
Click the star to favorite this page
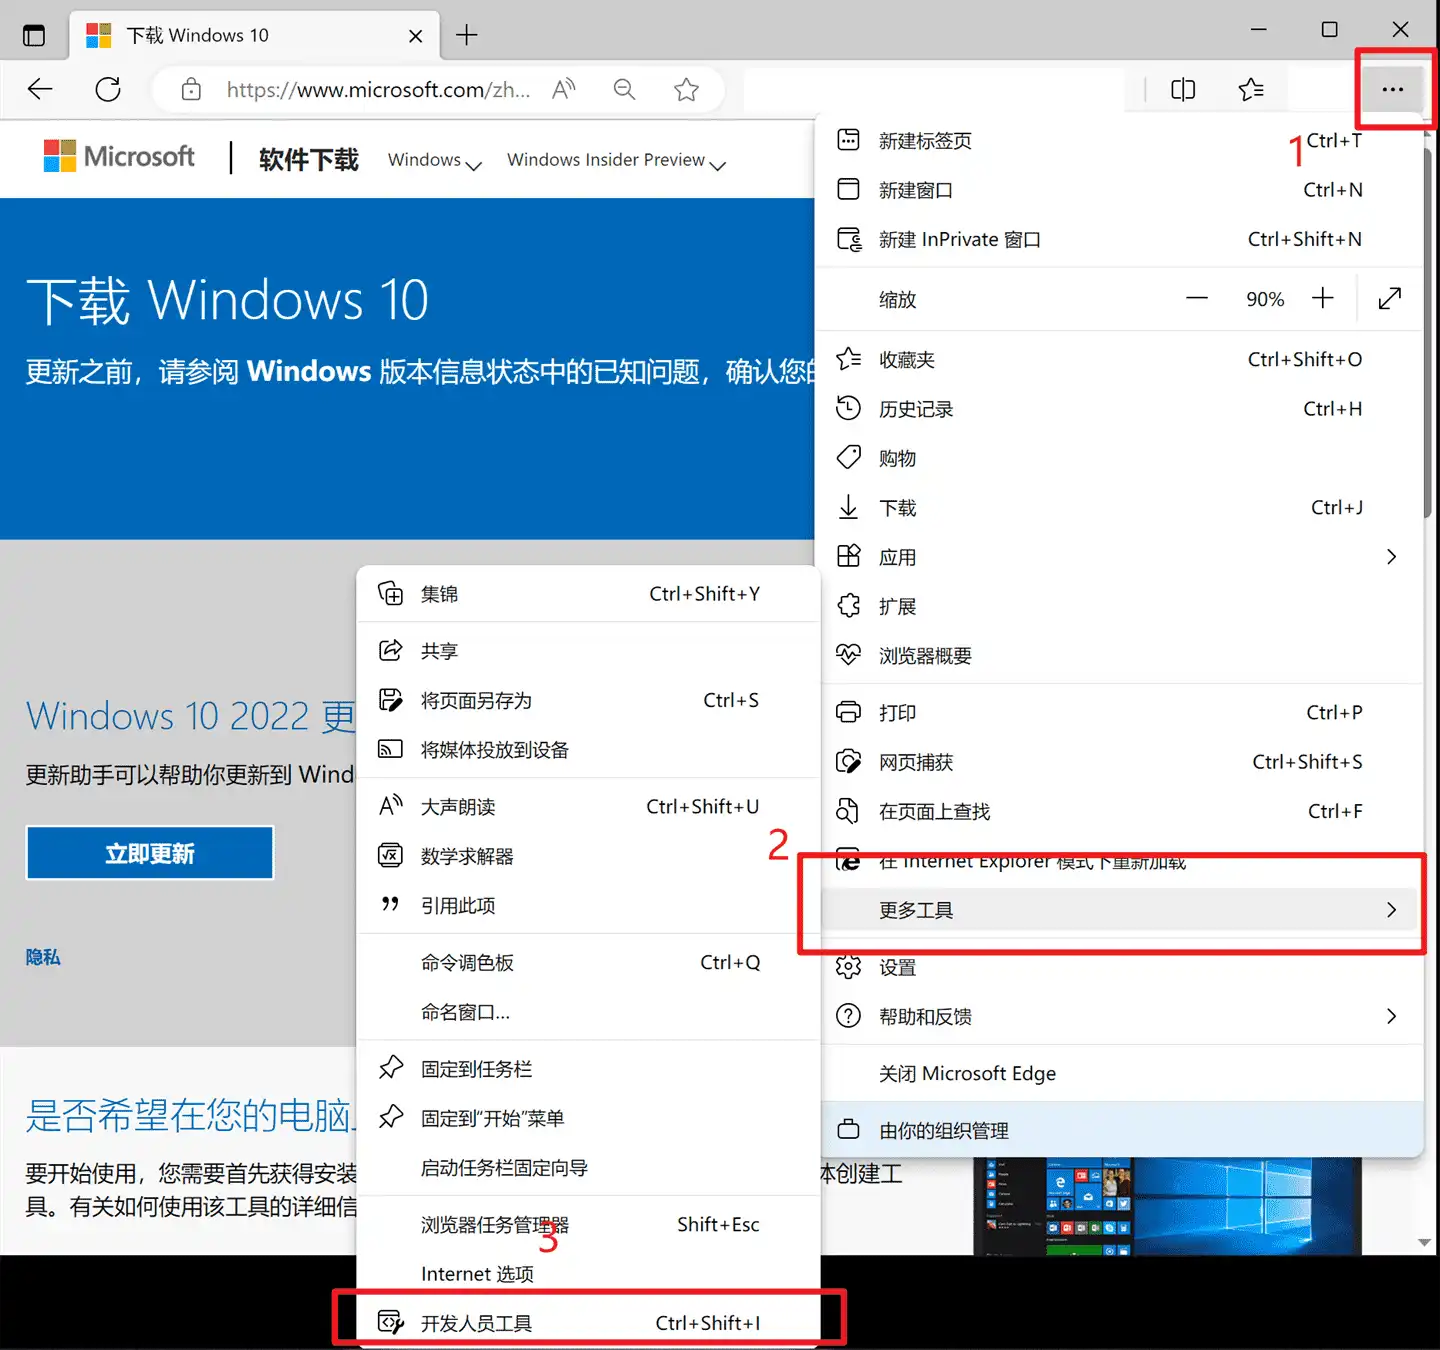pos(686,90)
